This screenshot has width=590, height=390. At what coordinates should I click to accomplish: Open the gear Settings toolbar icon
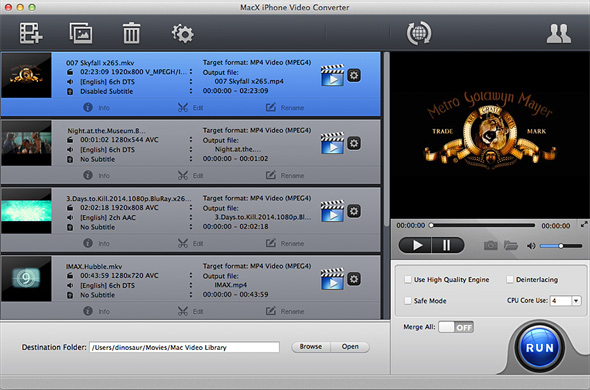tap(183, 34)
